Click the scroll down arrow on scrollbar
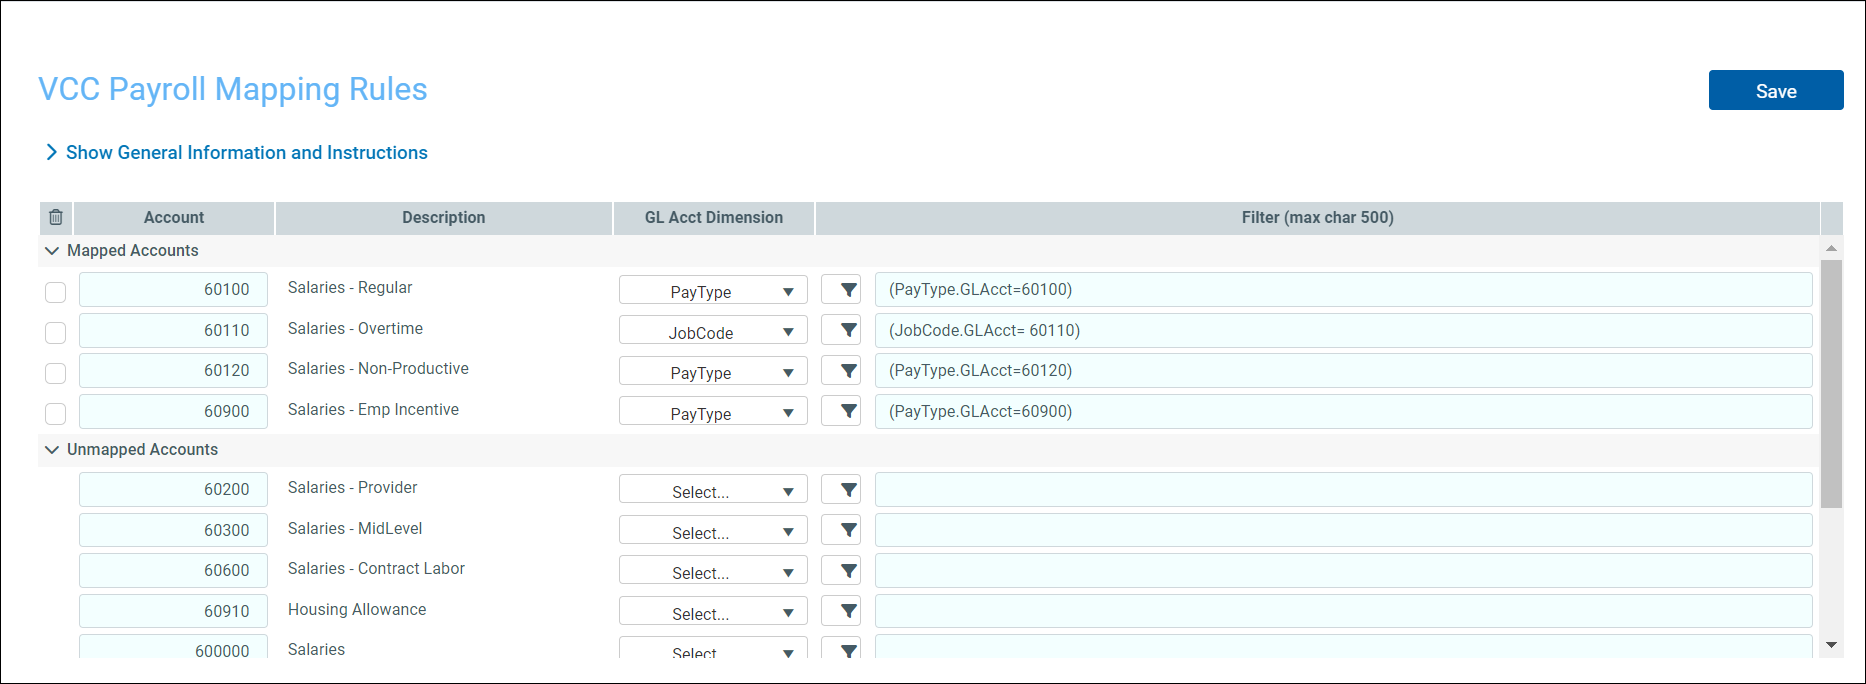This screenshot has width=1866, height=684. tap(1831, 645)
